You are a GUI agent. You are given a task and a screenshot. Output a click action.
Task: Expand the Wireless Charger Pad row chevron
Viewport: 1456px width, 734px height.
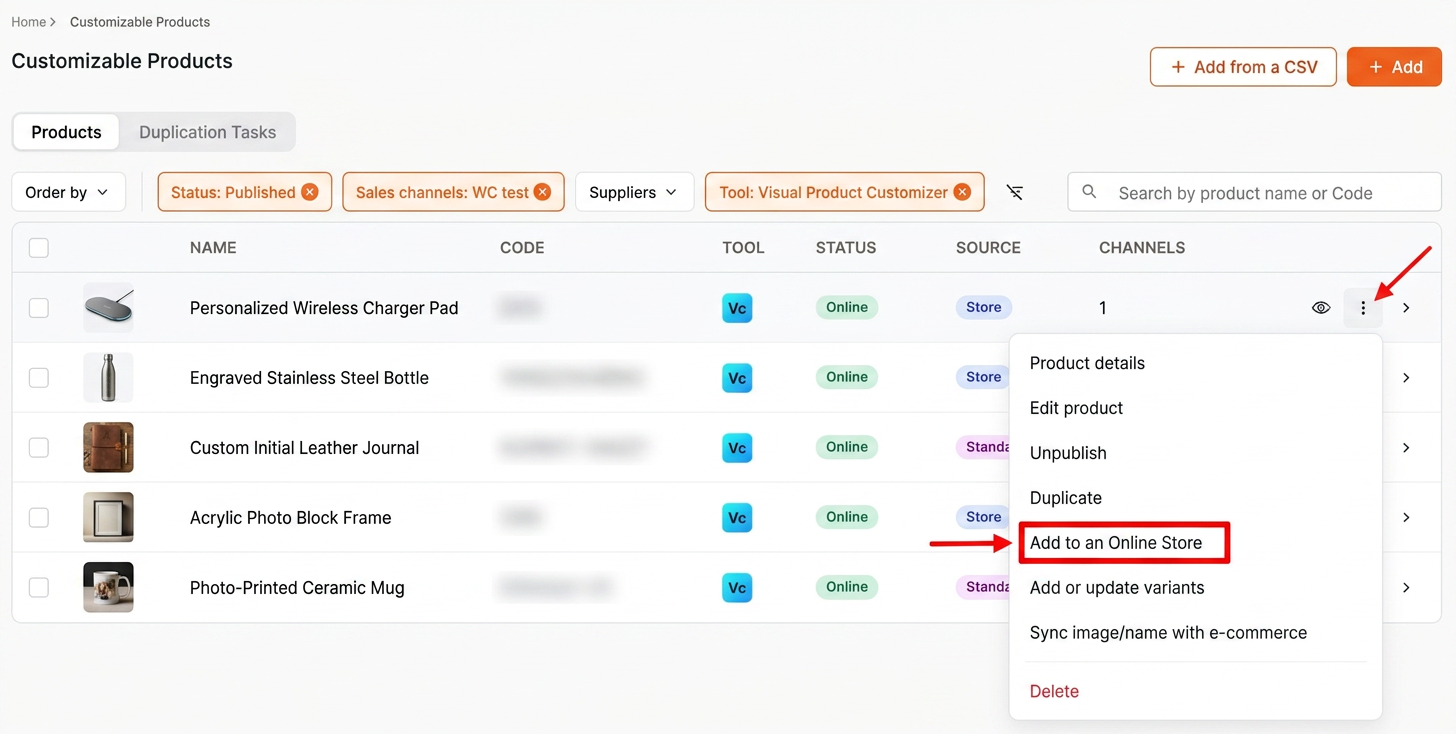pos(1406,308)
